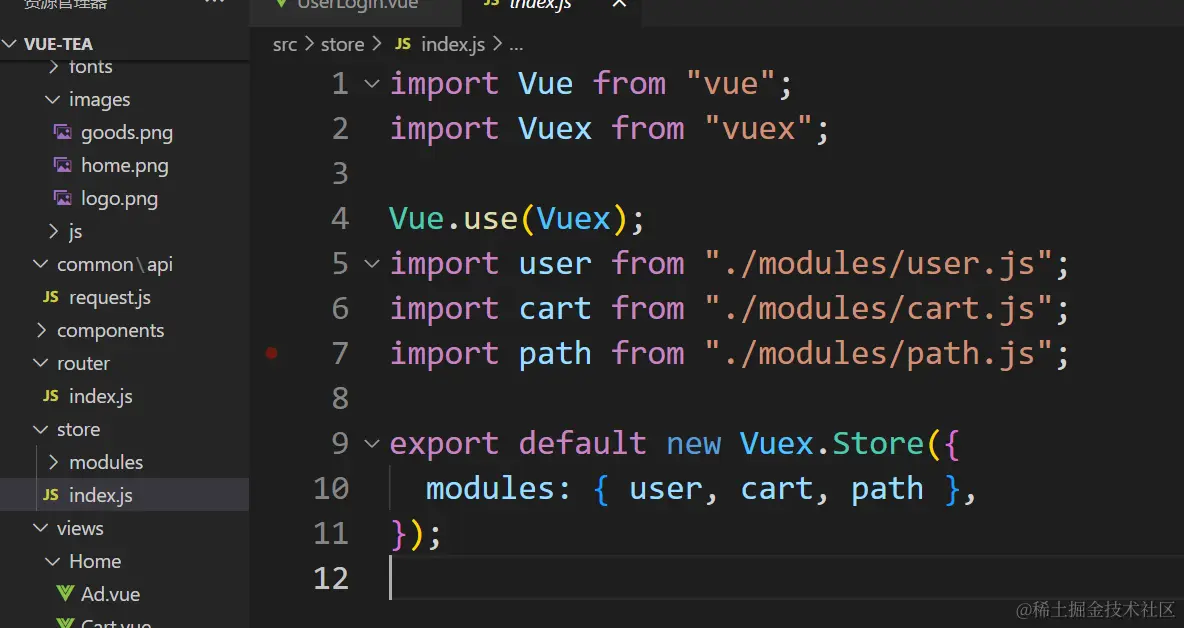Click "vuex" string on line 2
Viewport: 1184px width, 628px height.
pyautogui.click(x=758, y=128)
